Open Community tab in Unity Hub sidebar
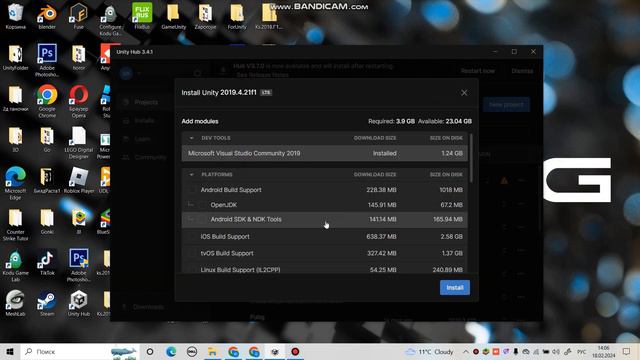Image resolution: width=640 pixels, height=360 pixels. point(145,157)
